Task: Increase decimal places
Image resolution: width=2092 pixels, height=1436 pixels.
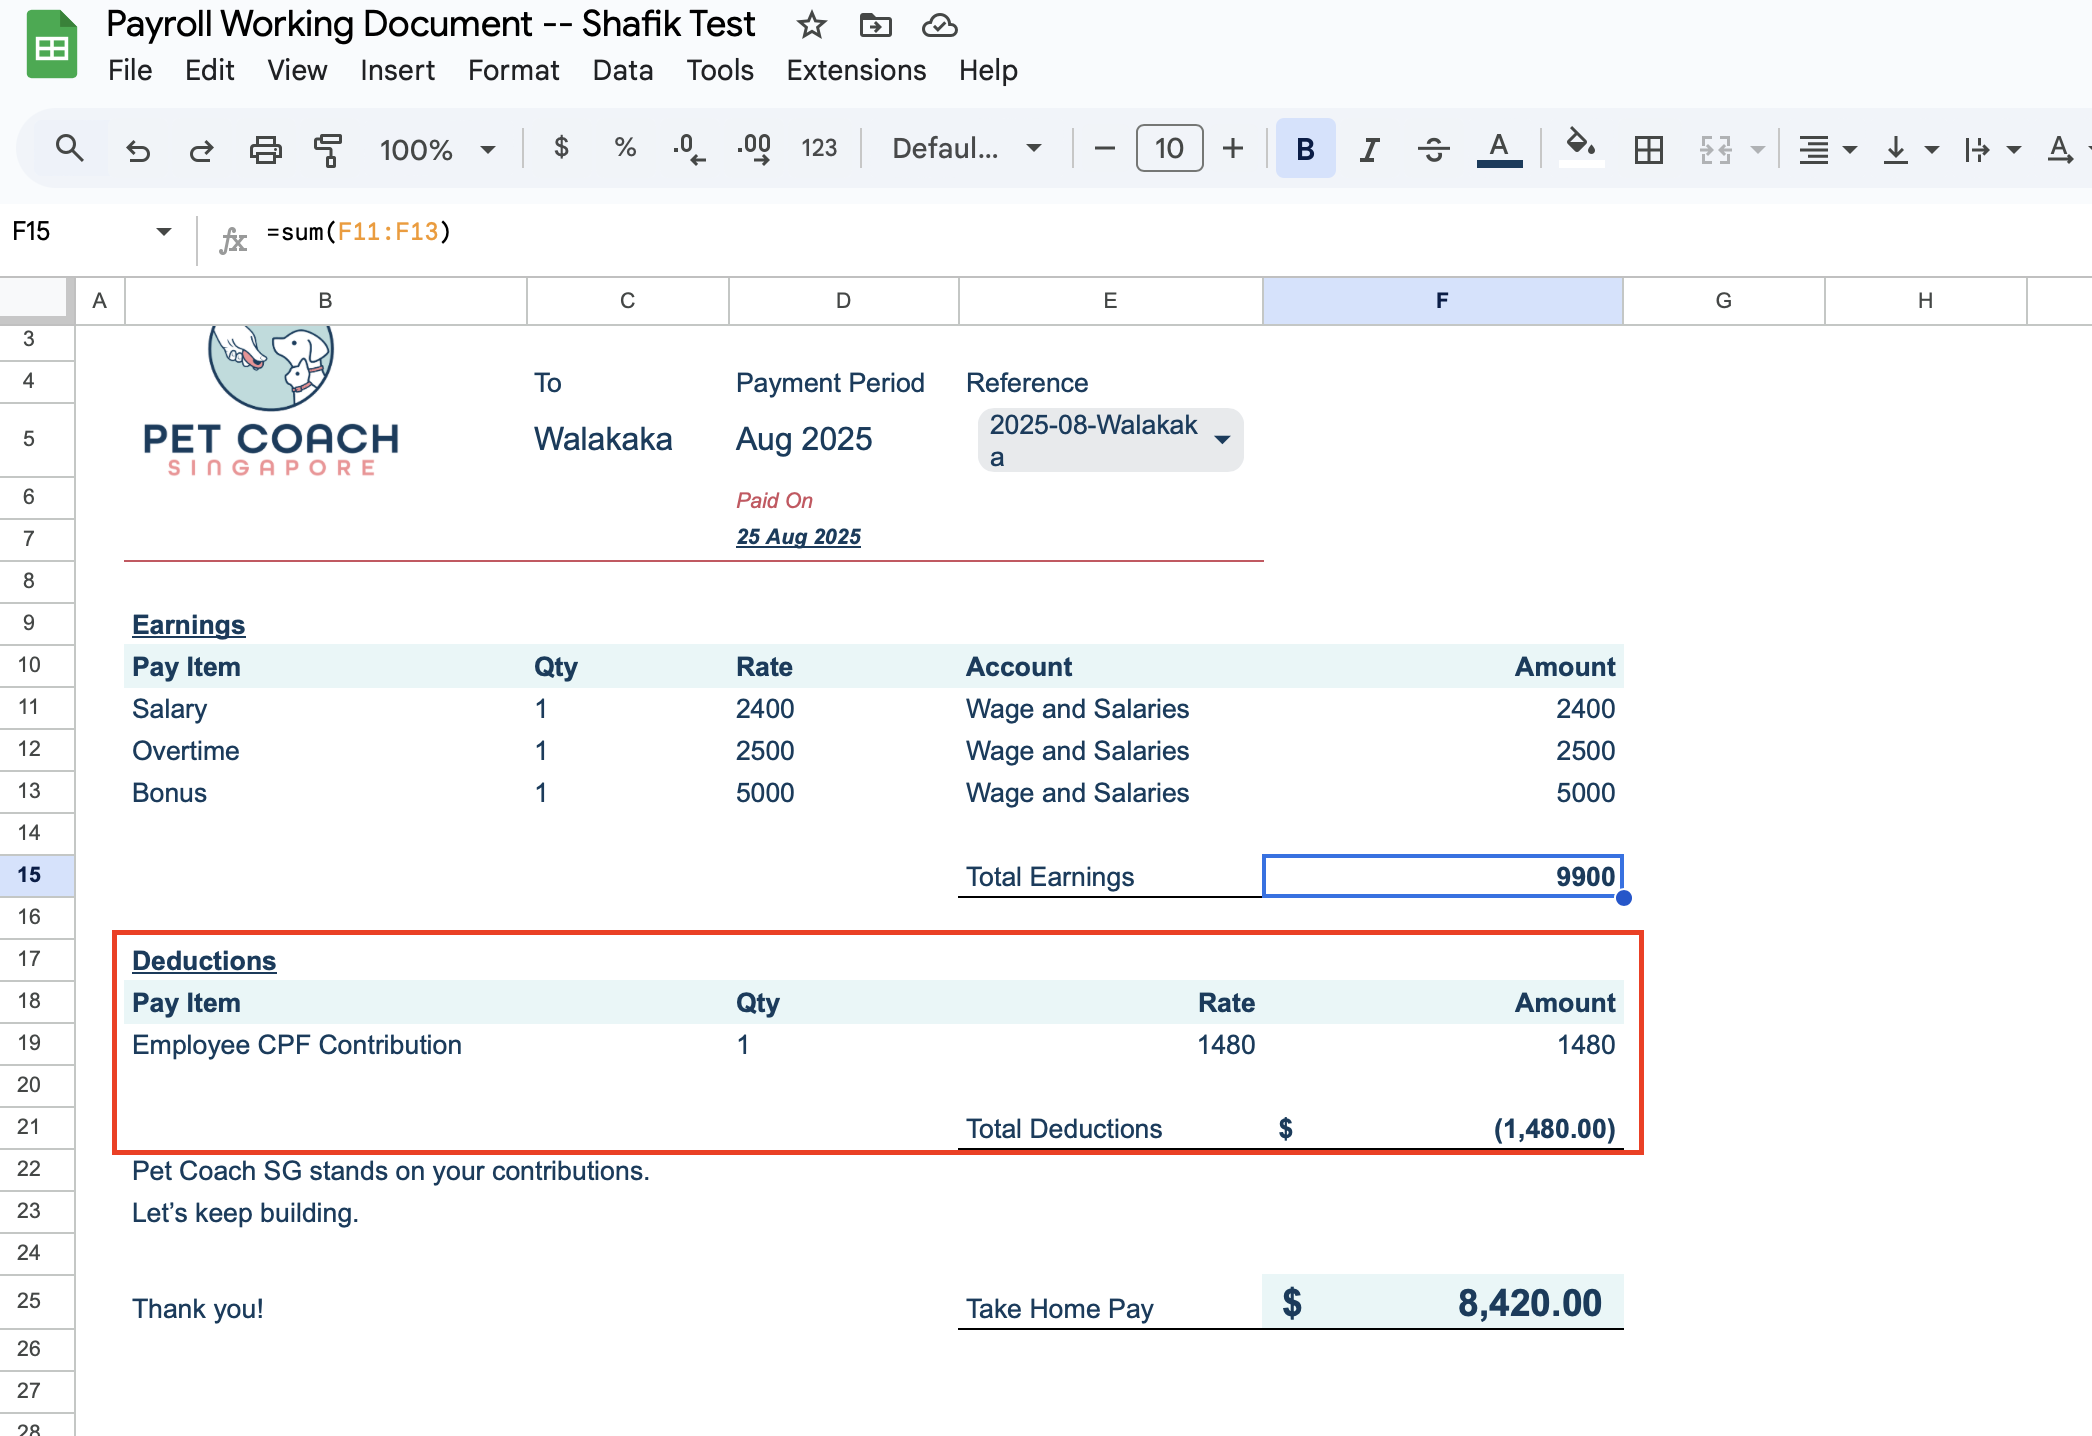Action: (x=754, y=149)
